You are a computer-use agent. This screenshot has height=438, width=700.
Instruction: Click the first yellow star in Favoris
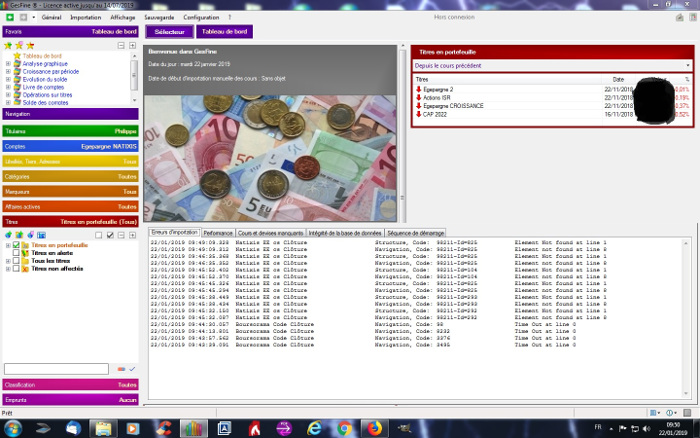[8, 45]
